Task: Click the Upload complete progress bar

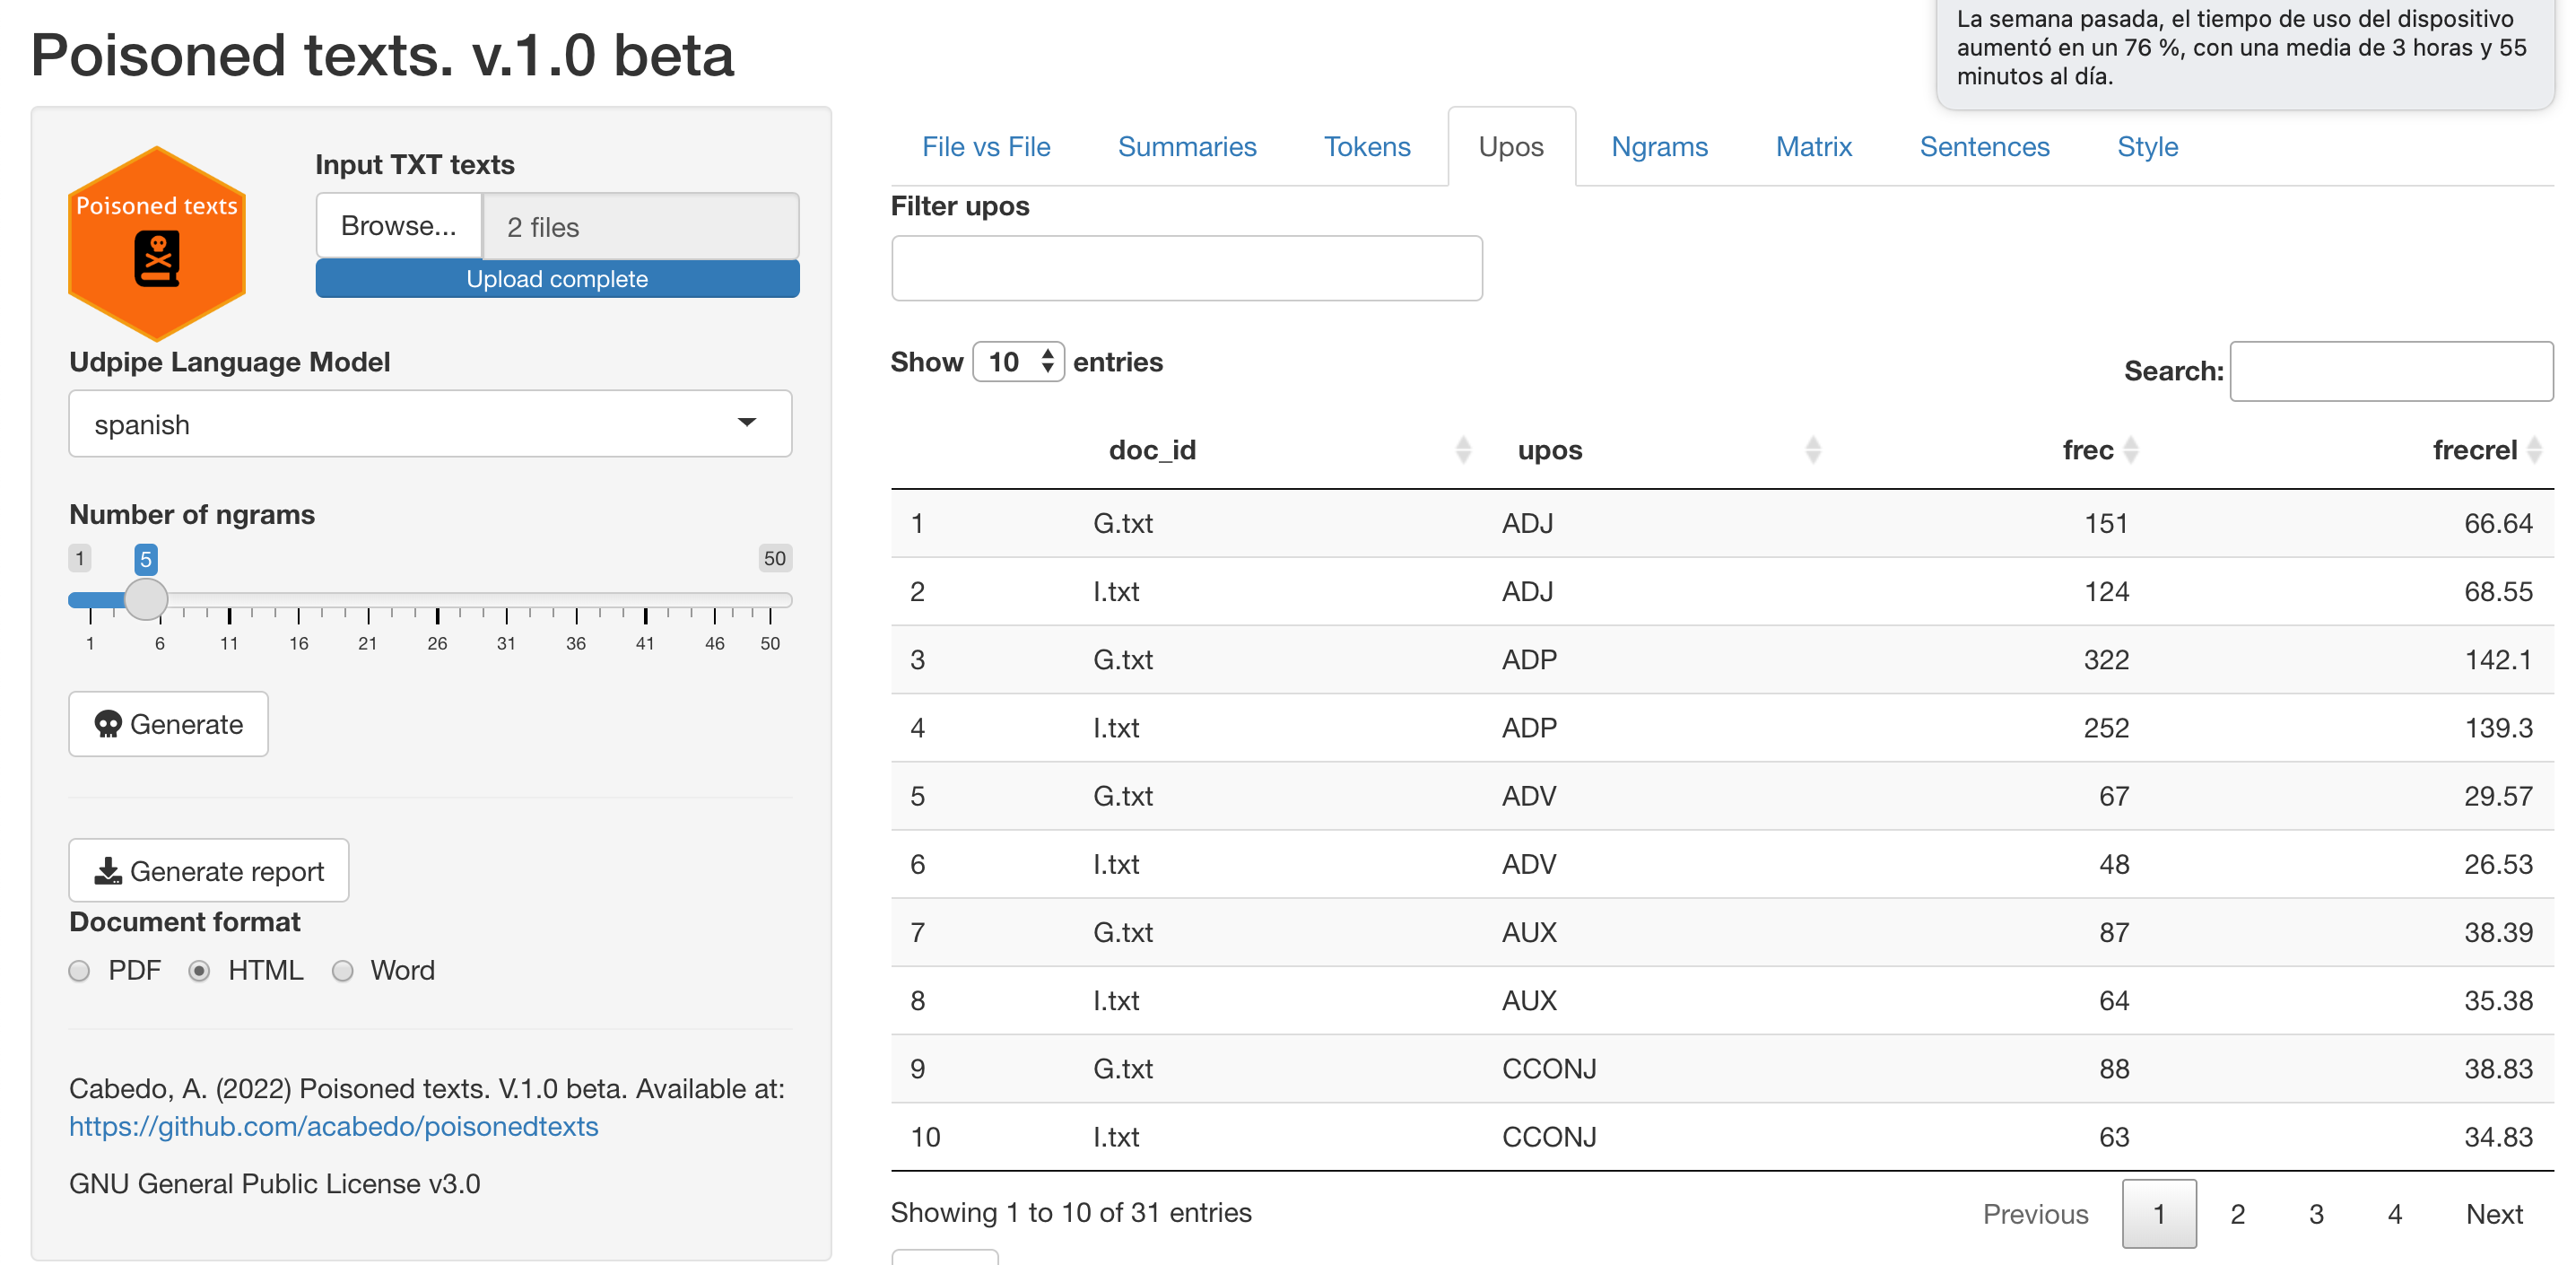Action: point(557,279)
